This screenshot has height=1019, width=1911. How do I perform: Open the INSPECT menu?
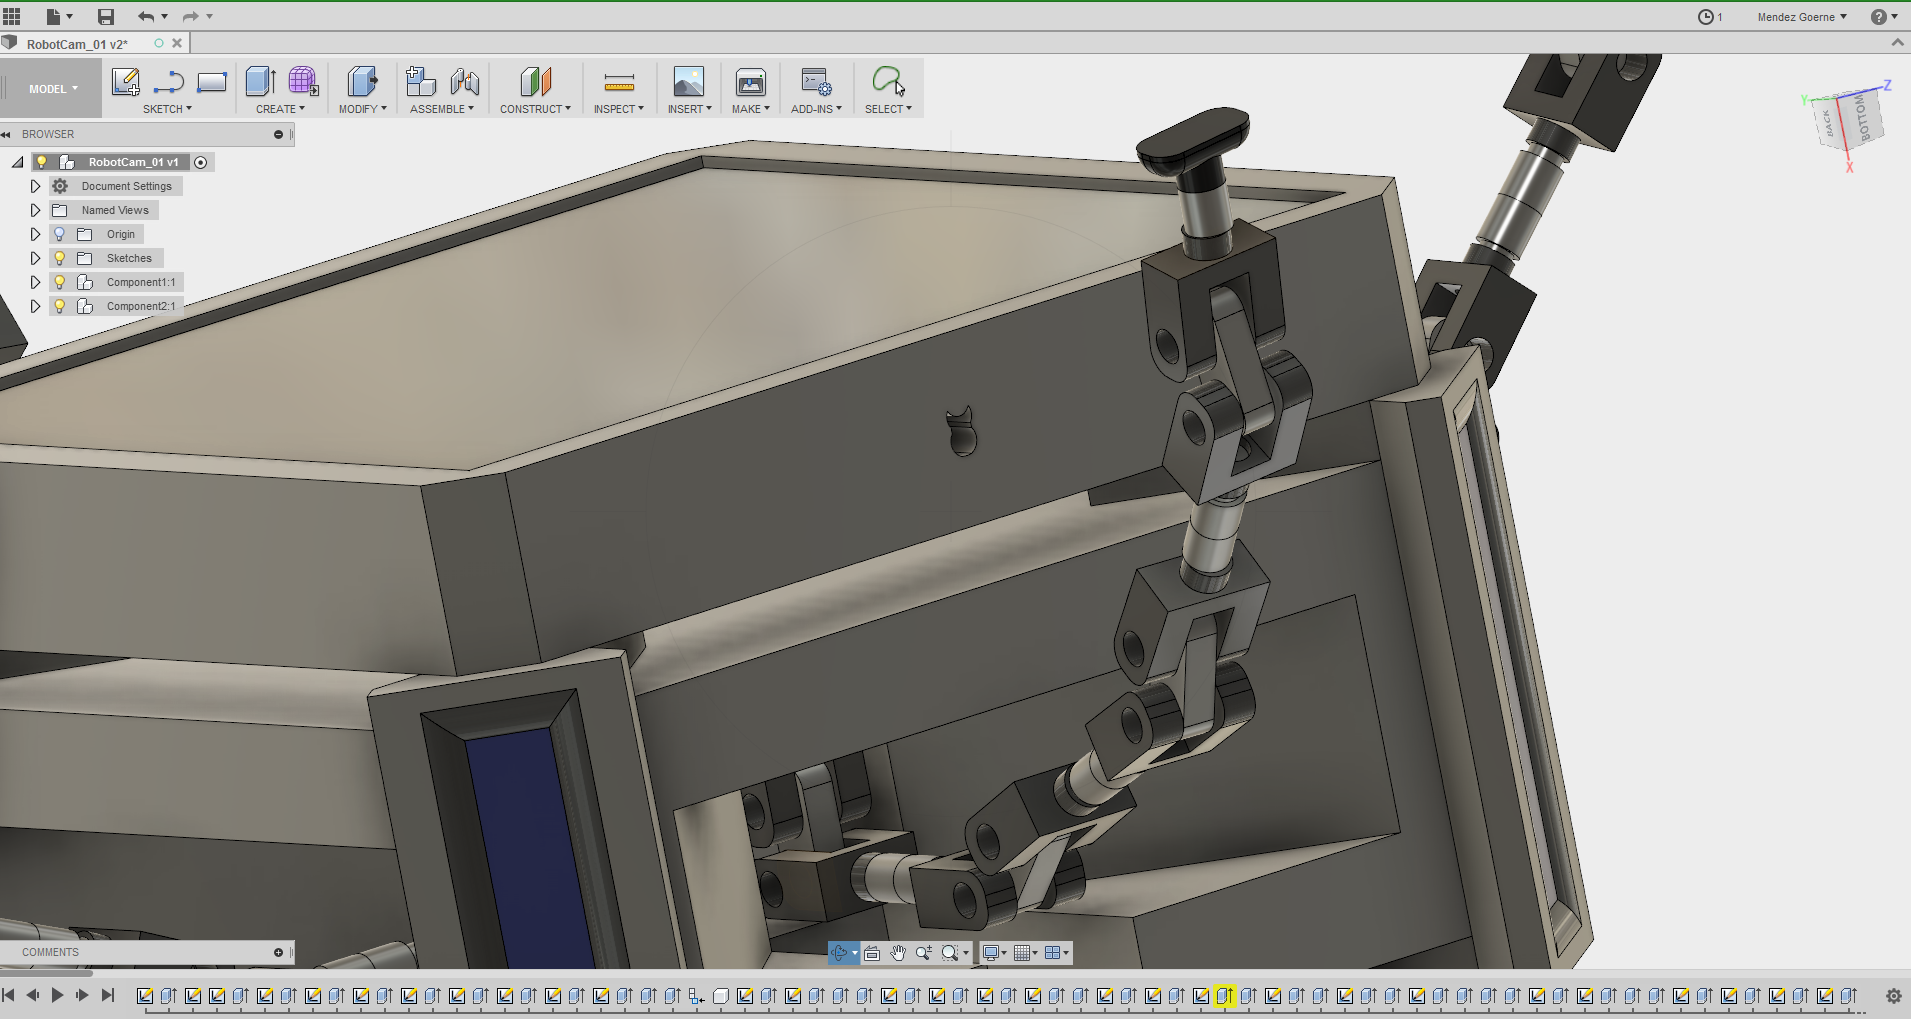coord(618,109)
